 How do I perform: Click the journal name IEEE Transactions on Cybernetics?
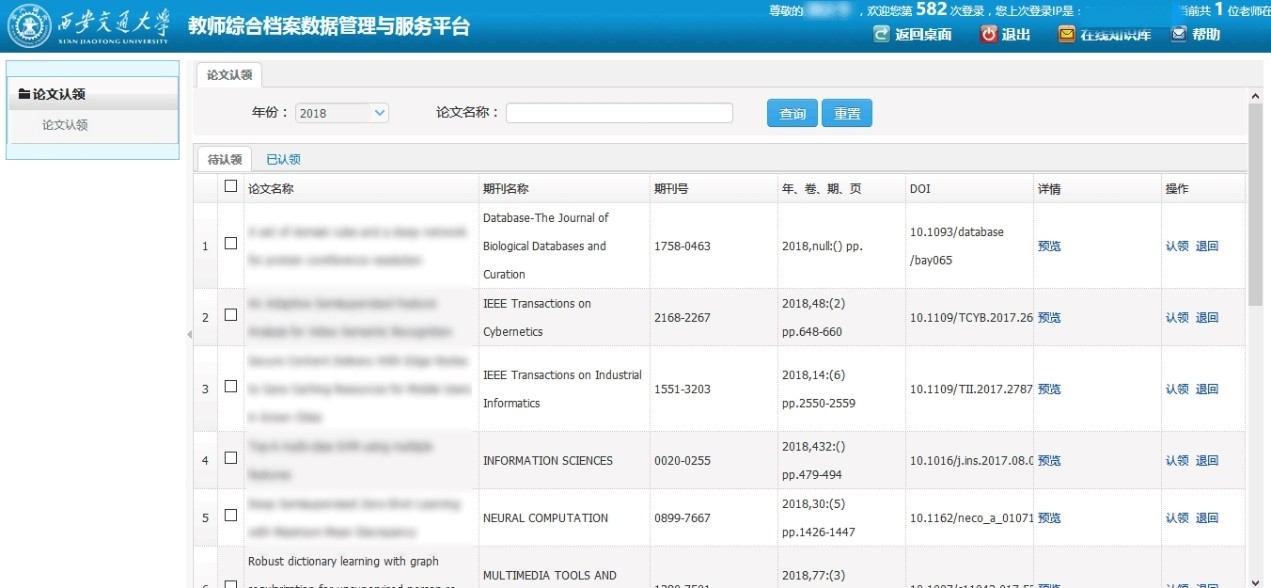click(537, 318)
